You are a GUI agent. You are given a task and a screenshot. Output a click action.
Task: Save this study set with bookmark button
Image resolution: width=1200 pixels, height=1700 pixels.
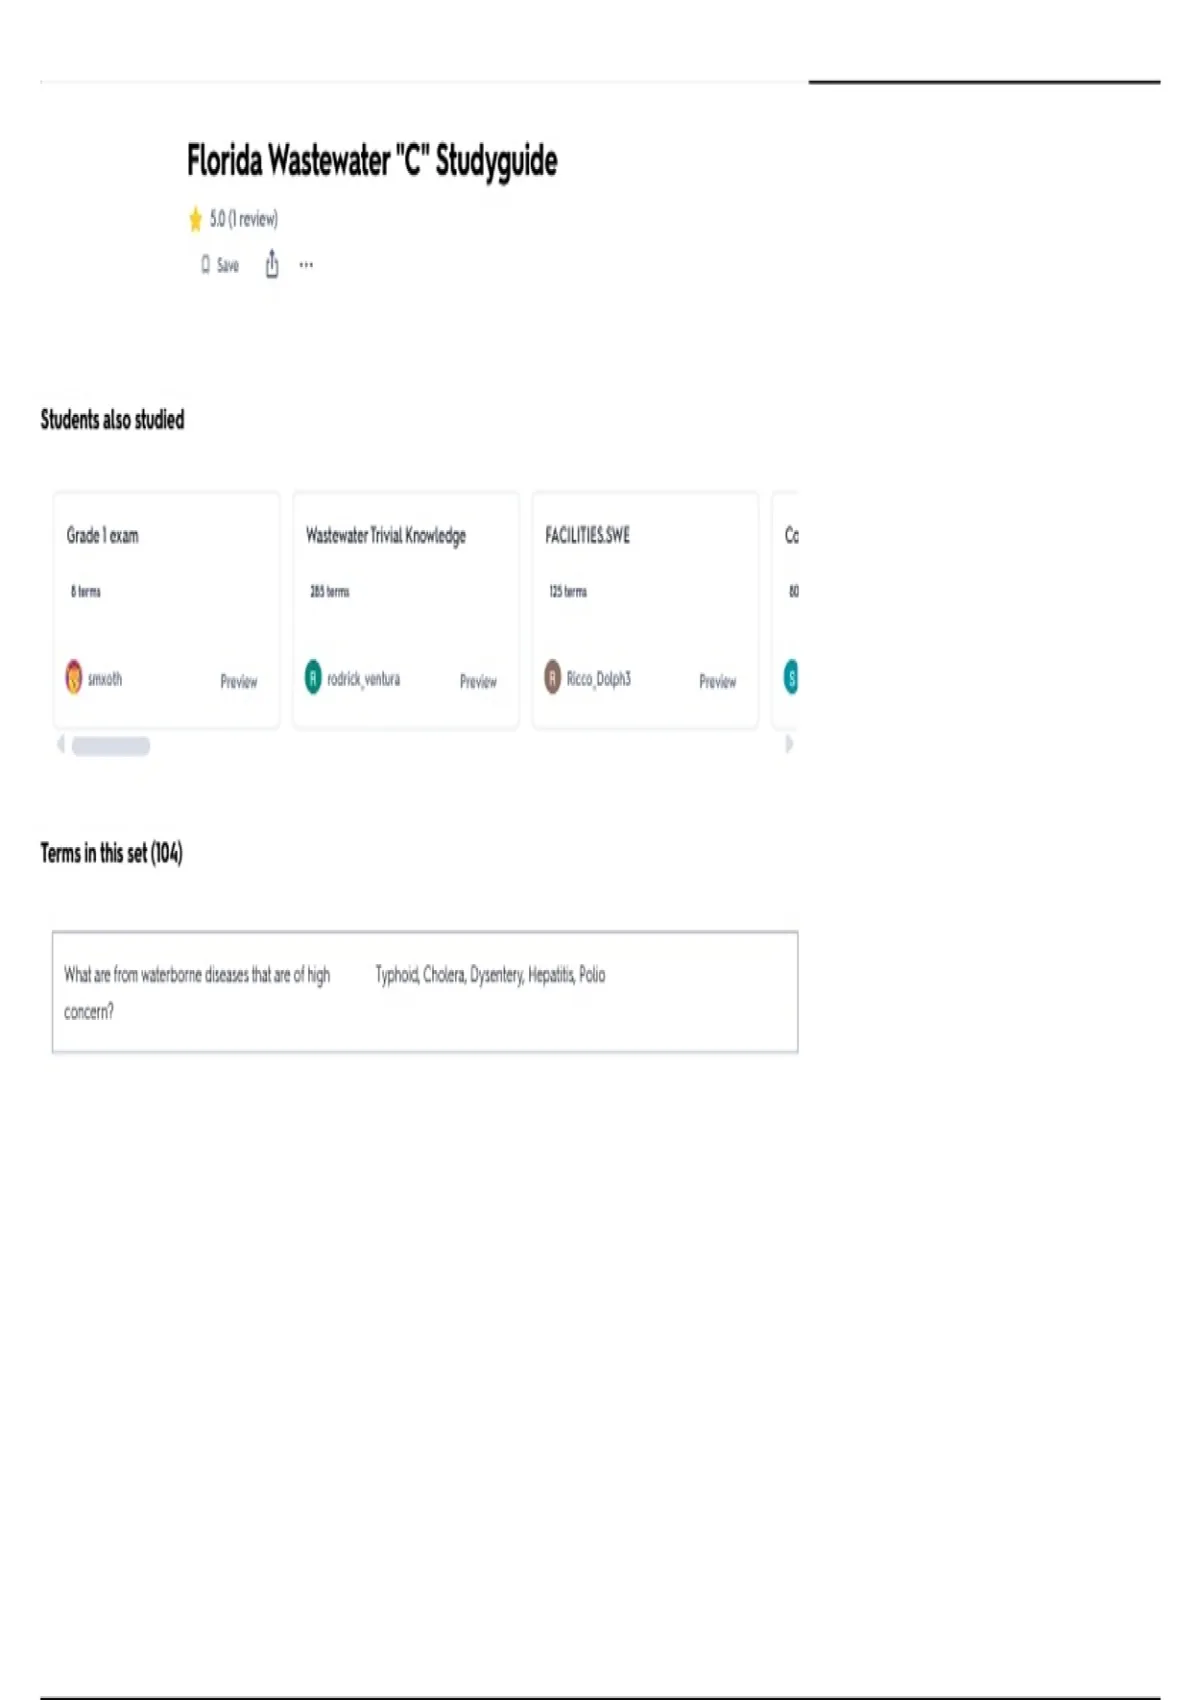(220, 265)
